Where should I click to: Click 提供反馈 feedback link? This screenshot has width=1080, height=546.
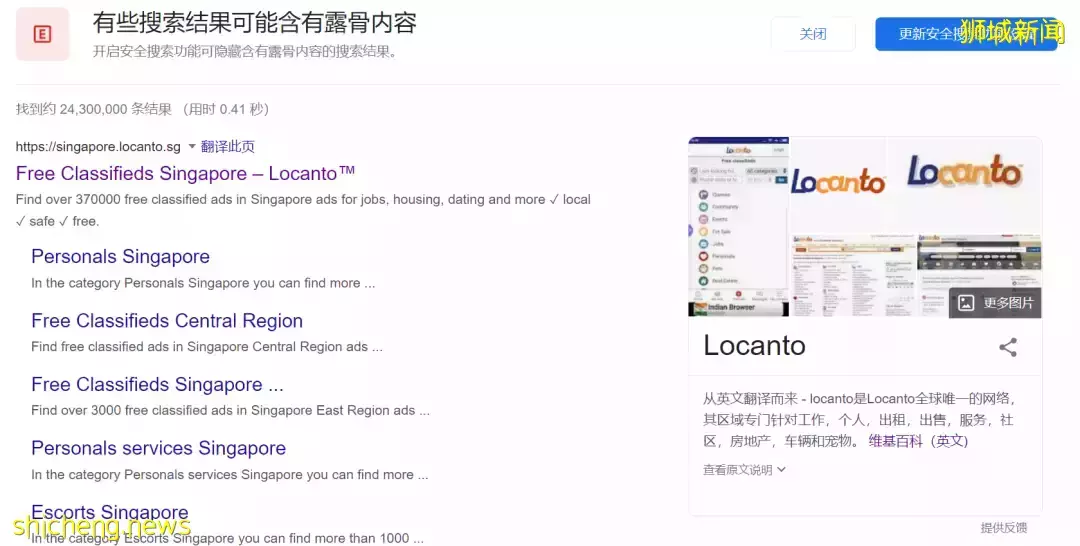pyautogui.click(x=1004, y=527)
